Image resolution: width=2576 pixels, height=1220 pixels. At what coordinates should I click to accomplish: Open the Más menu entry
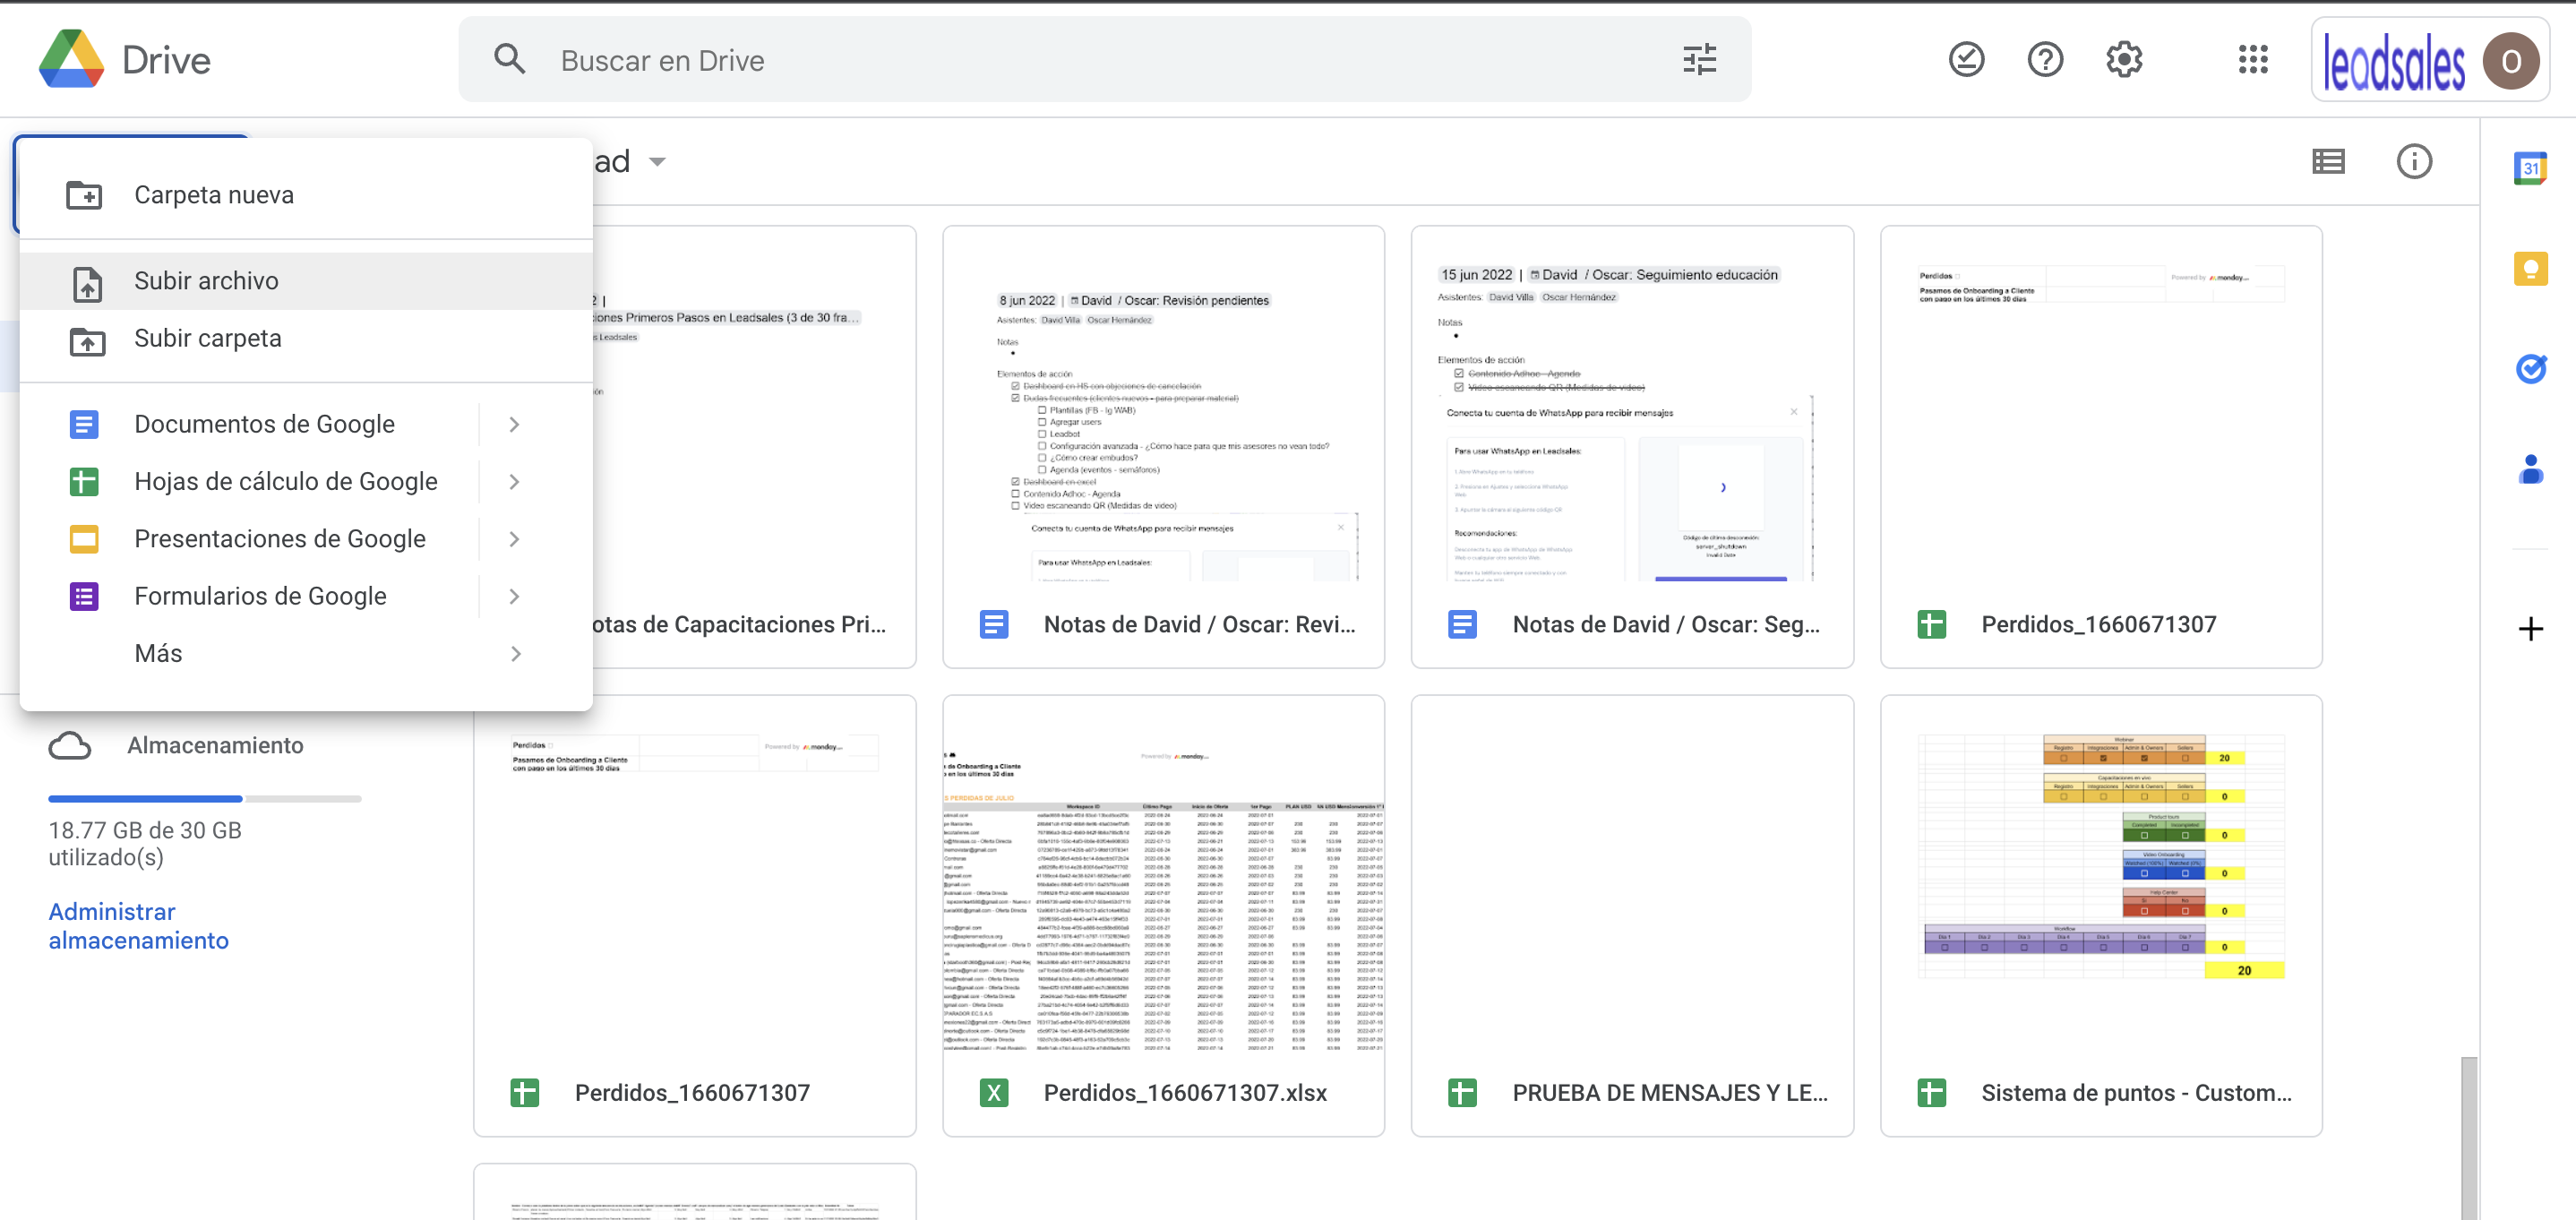click(306, 653)
